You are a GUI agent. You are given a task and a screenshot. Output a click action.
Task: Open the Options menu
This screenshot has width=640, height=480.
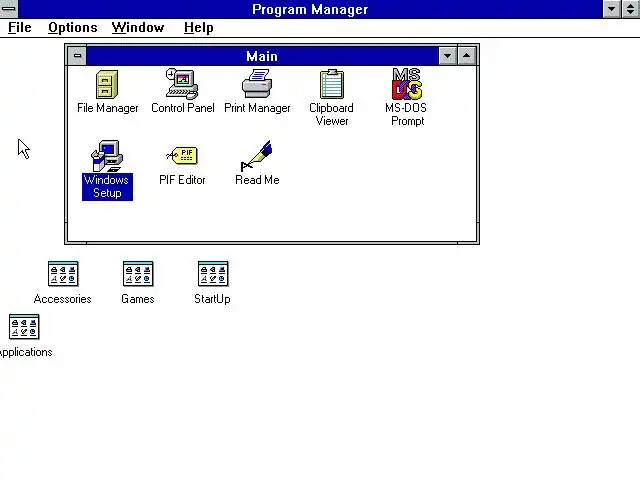(73, 28)
